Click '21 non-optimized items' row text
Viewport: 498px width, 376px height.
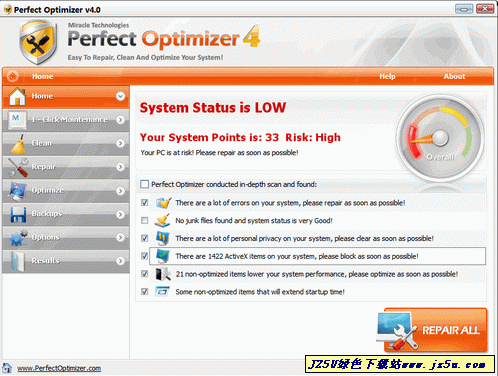click(317, 274)
